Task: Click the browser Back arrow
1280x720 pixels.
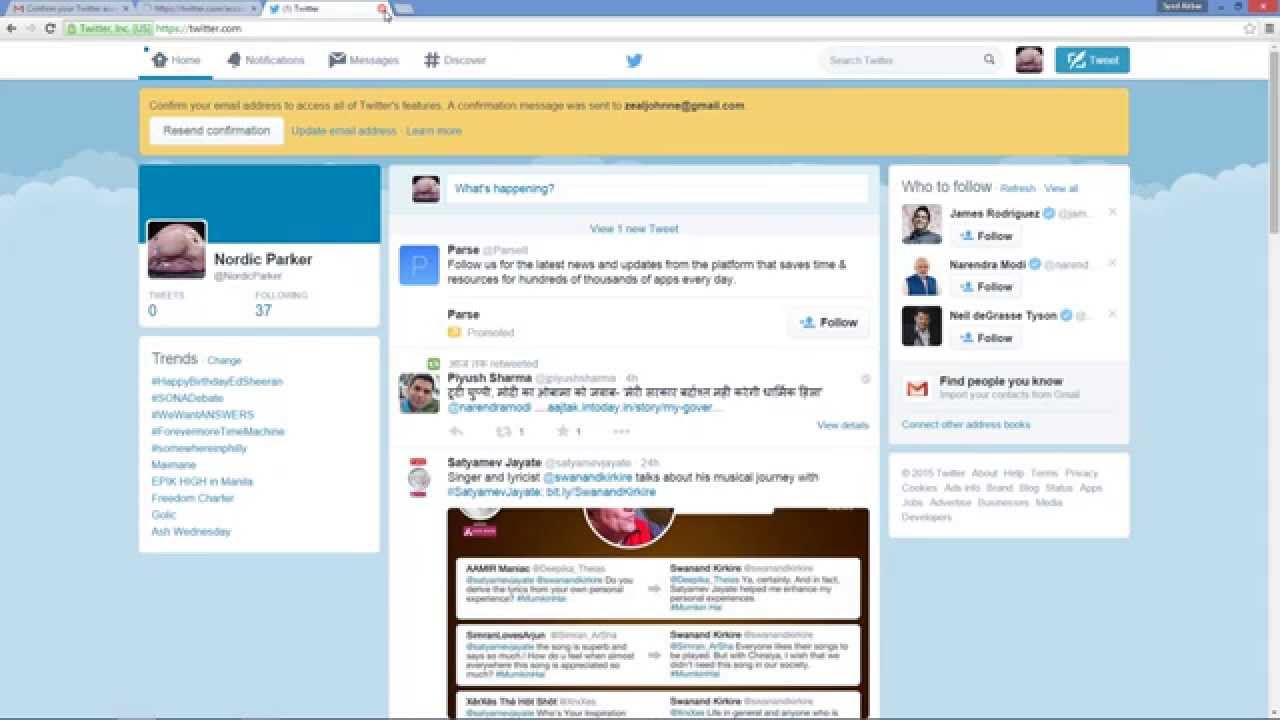Action: (x=11, y=29)
